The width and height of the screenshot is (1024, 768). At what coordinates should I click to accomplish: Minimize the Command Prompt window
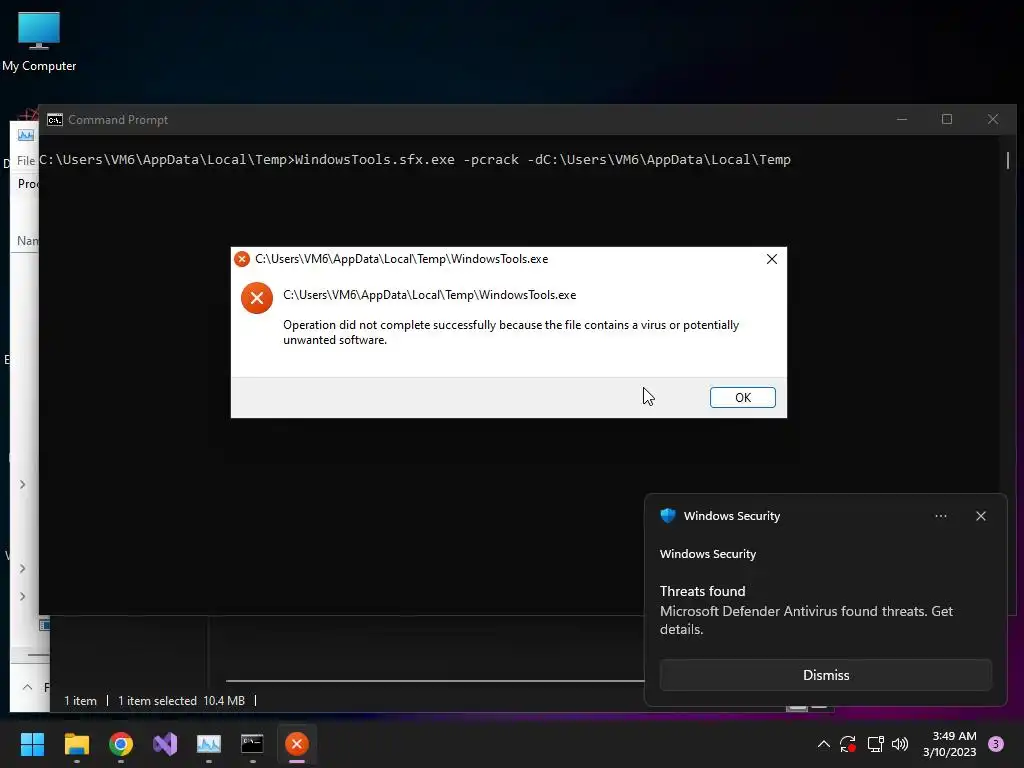[902, 120]
